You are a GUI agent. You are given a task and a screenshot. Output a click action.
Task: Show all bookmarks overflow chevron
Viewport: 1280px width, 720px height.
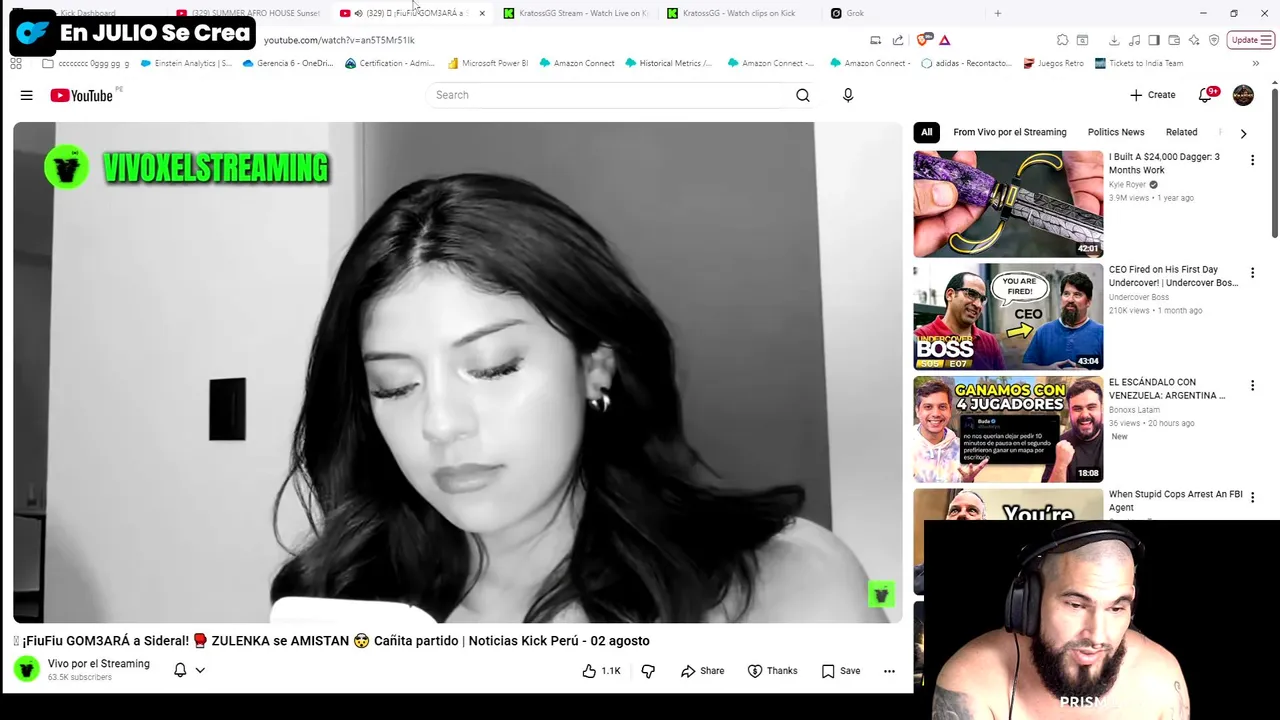point(1255,63)
